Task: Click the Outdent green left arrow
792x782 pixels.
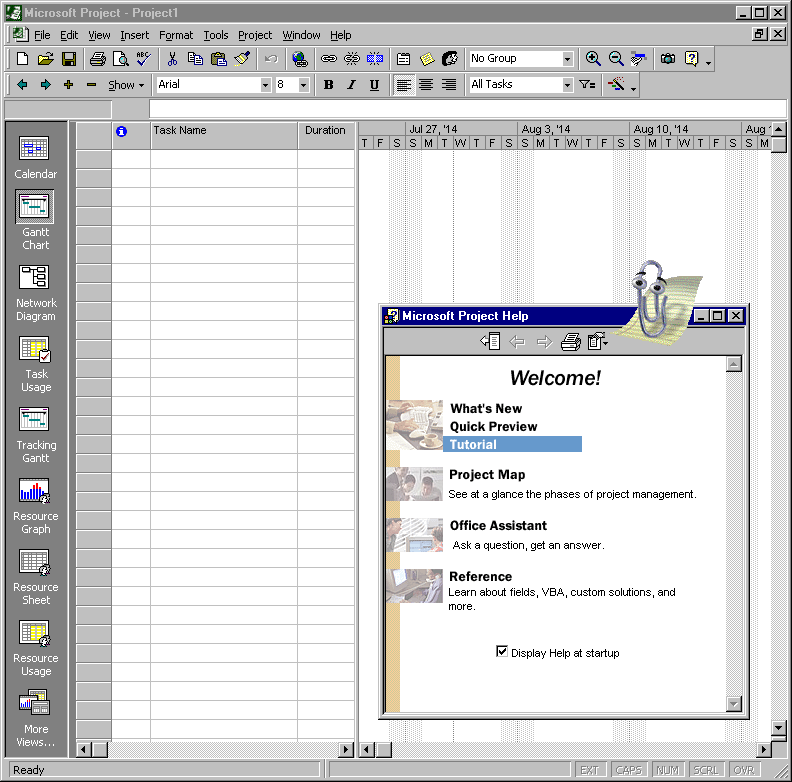Action: click(x=22, y=85)
